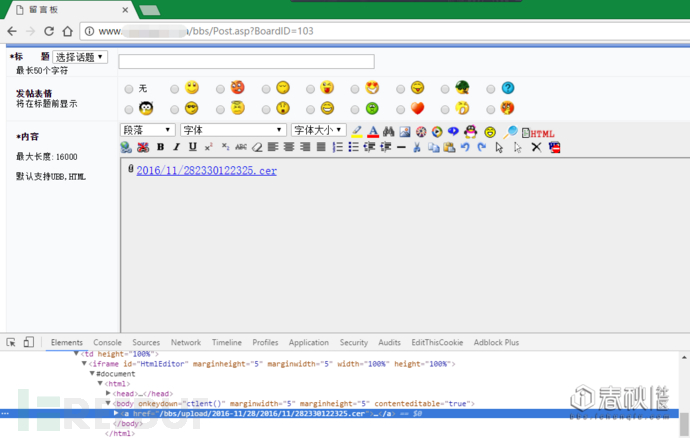Select the blue question mark radio button
The image size is (690, 438).
[491, 89]
